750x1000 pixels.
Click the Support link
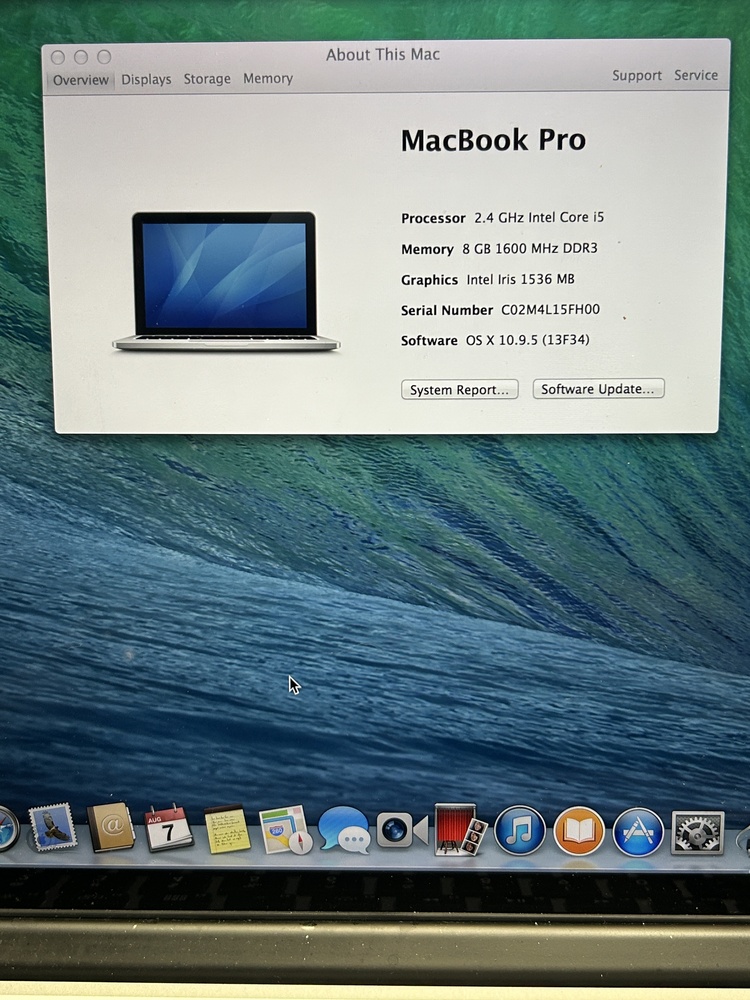click(x=637, y=75)
